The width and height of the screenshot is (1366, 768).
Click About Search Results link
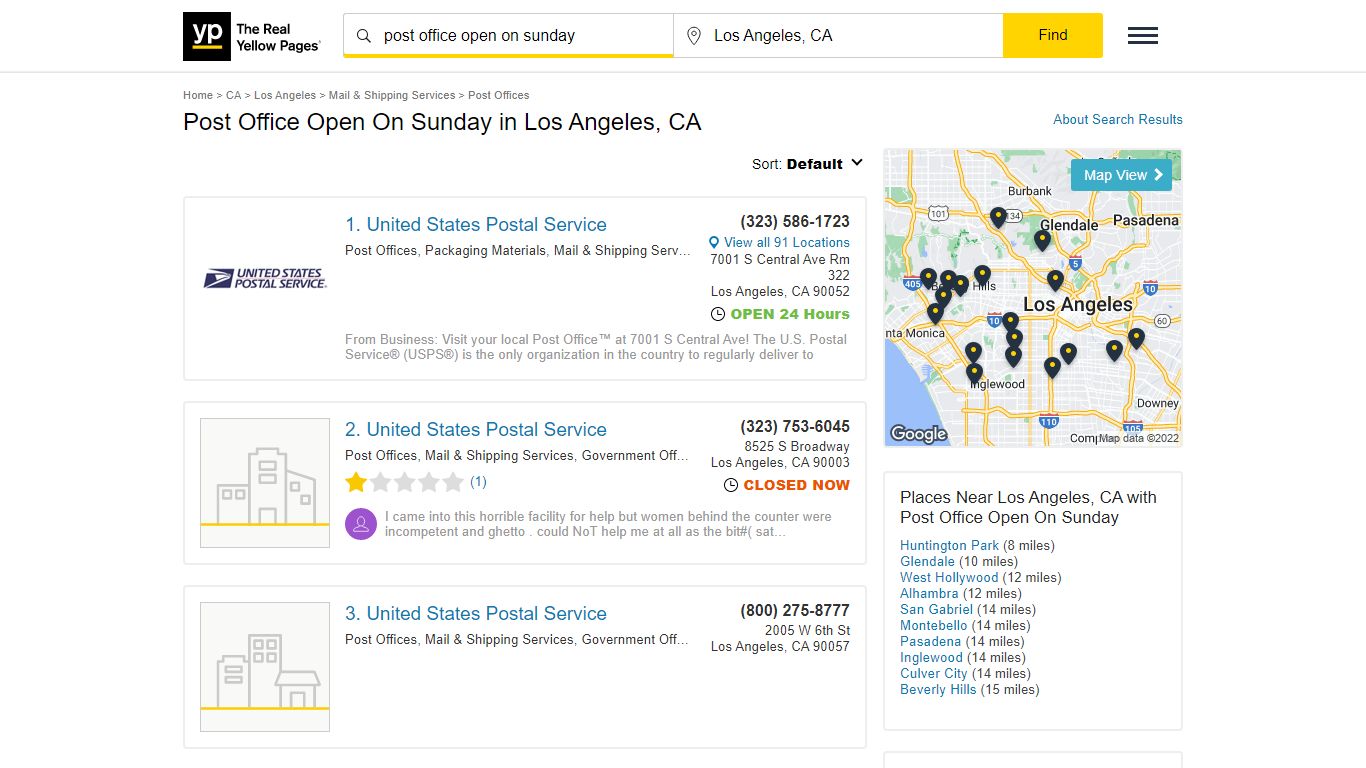click(1118, 119)
